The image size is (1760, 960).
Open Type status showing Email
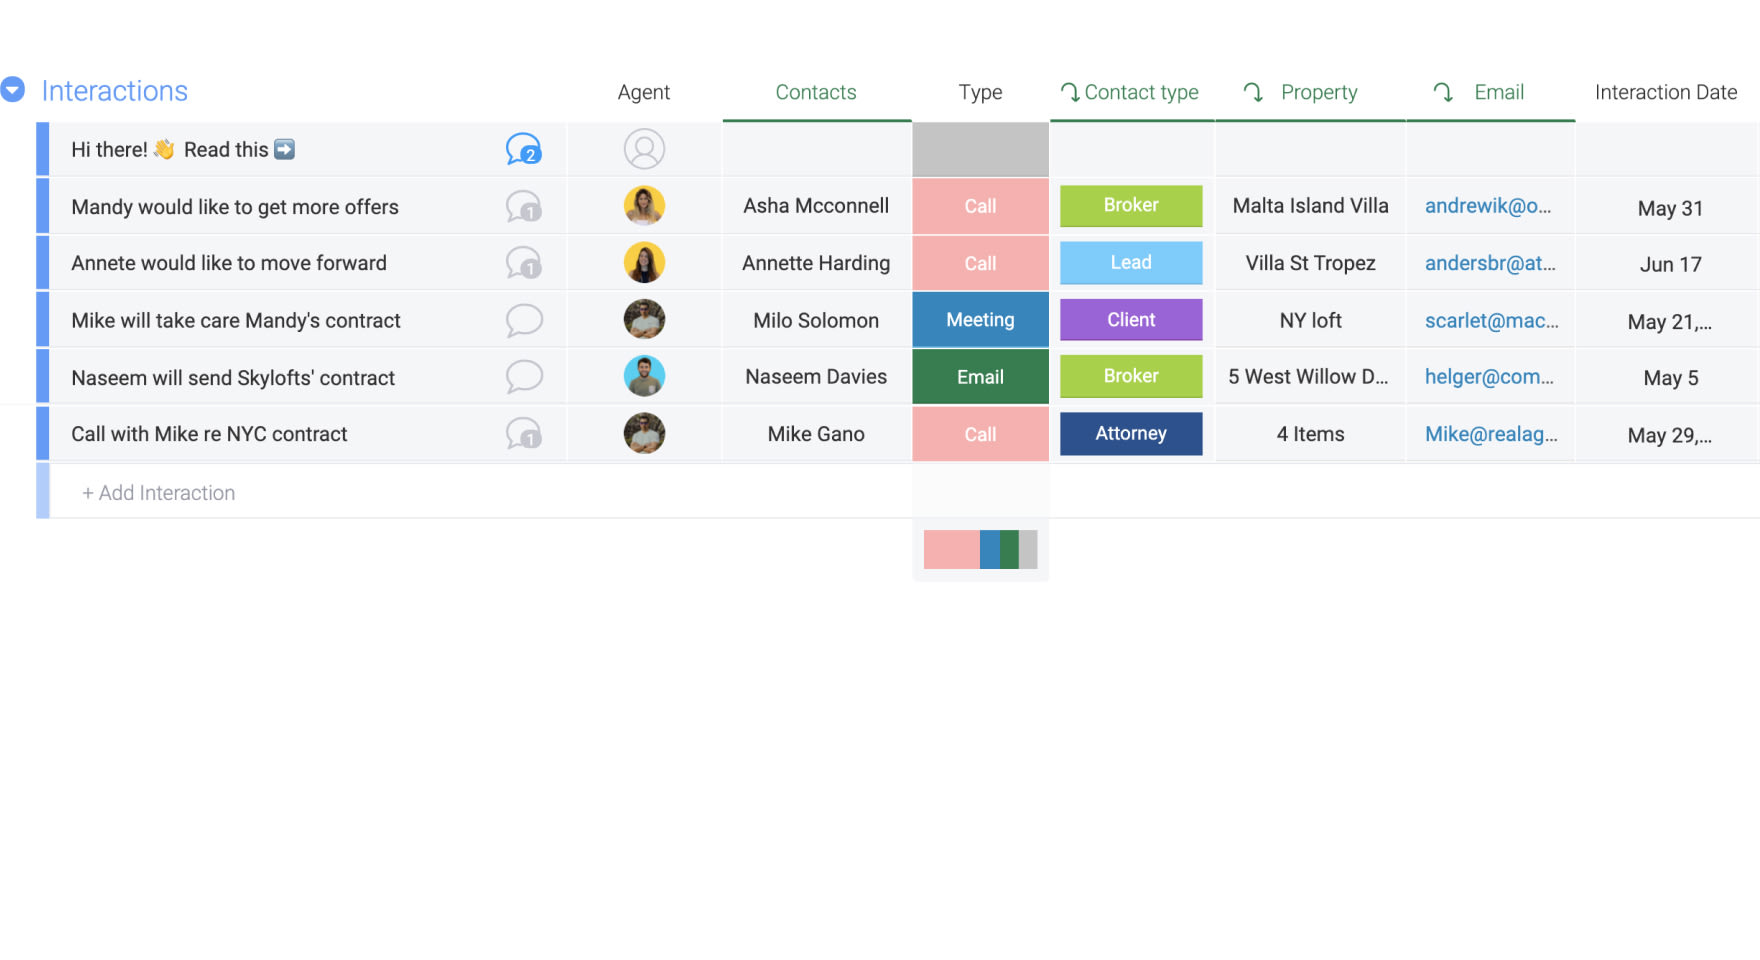pos(980,377)
